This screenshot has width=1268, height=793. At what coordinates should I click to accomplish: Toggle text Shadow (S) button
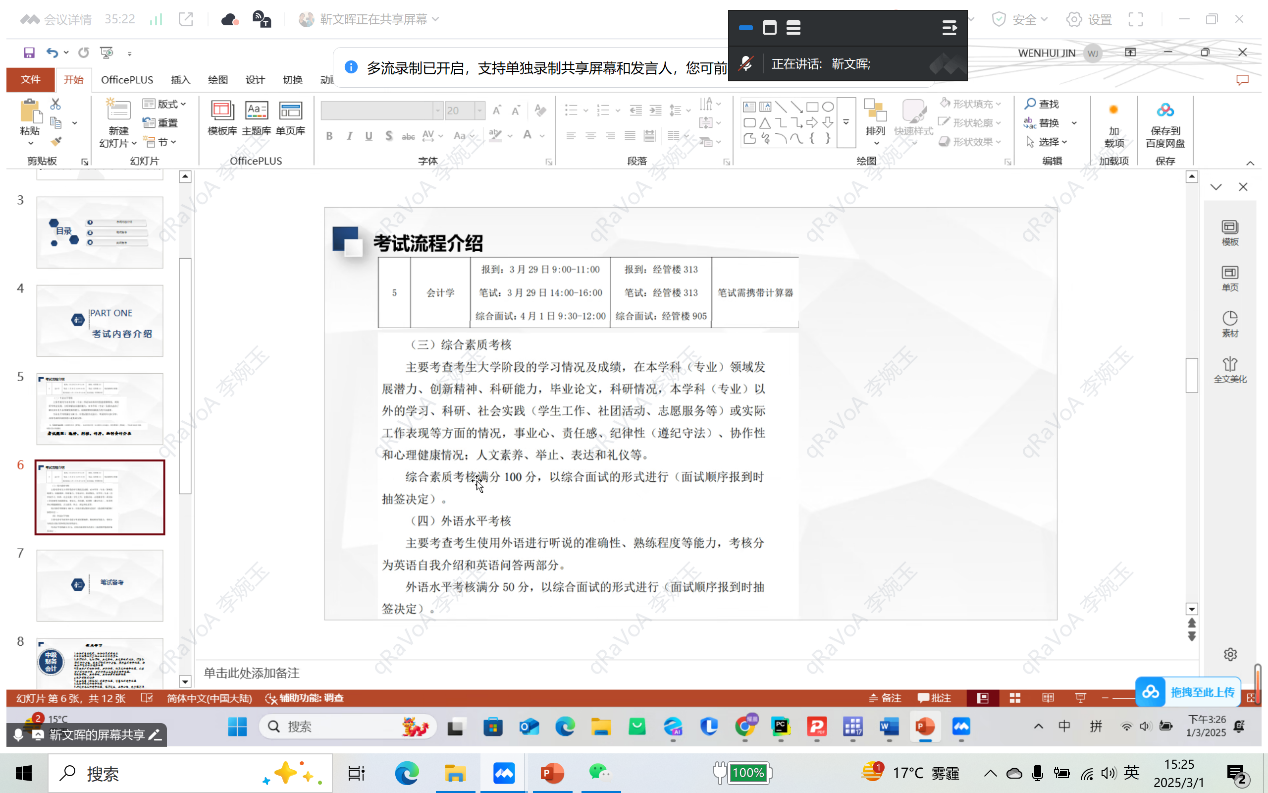(389, 136)
